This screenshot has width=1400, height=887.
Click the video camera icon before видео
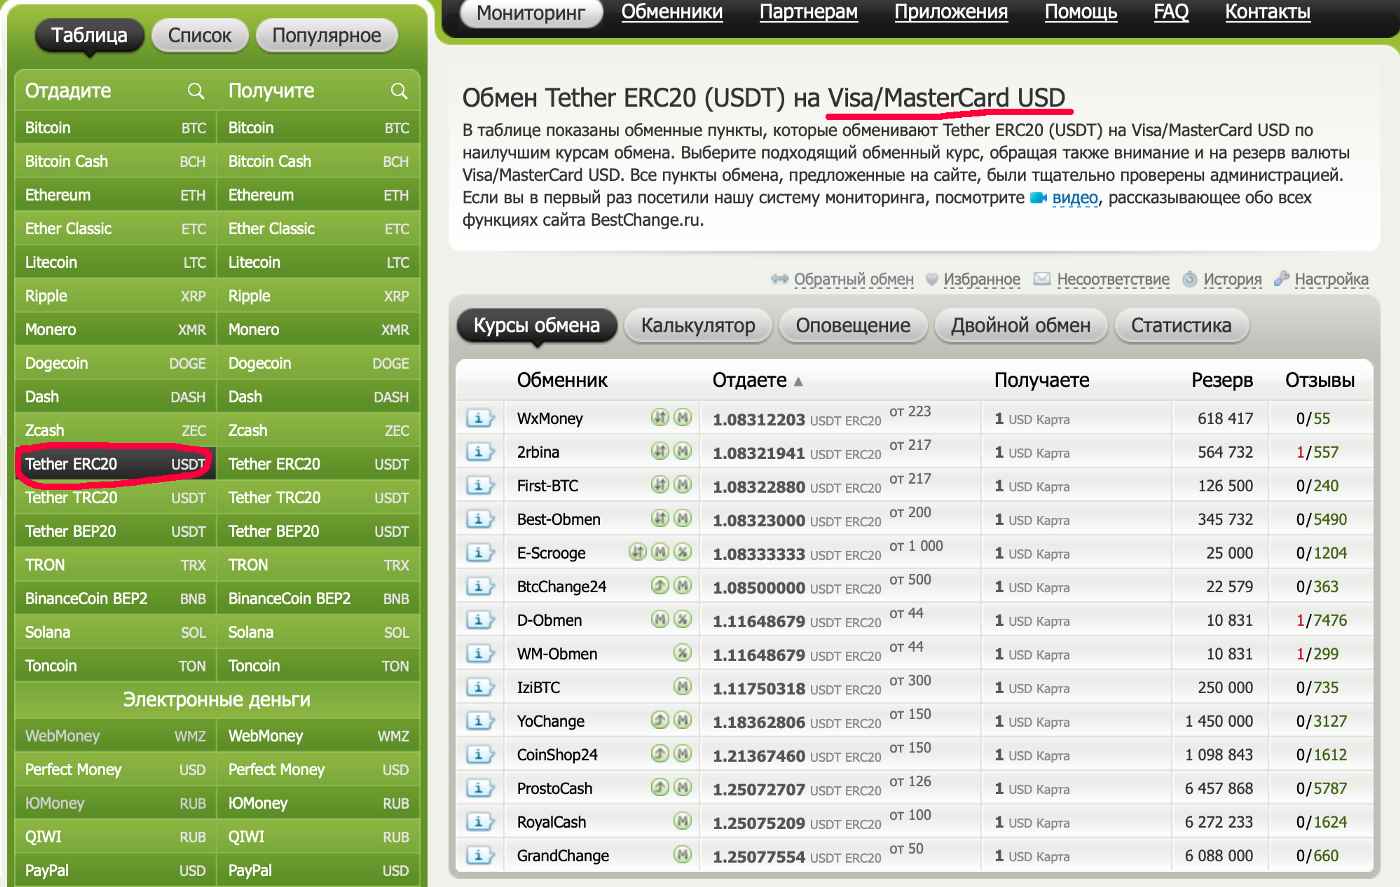pyautogui.click(x=1038, y=198)
